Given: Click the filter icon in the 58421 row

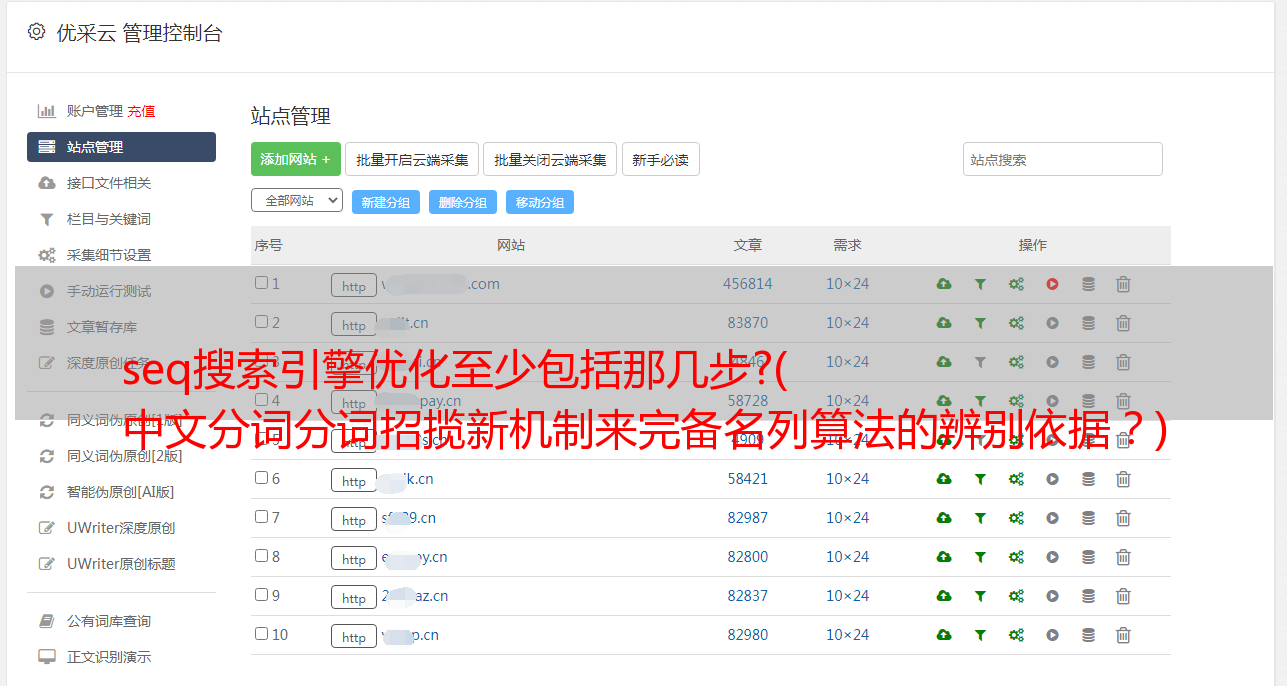Looking at the screenshot, I should [980, 479].
